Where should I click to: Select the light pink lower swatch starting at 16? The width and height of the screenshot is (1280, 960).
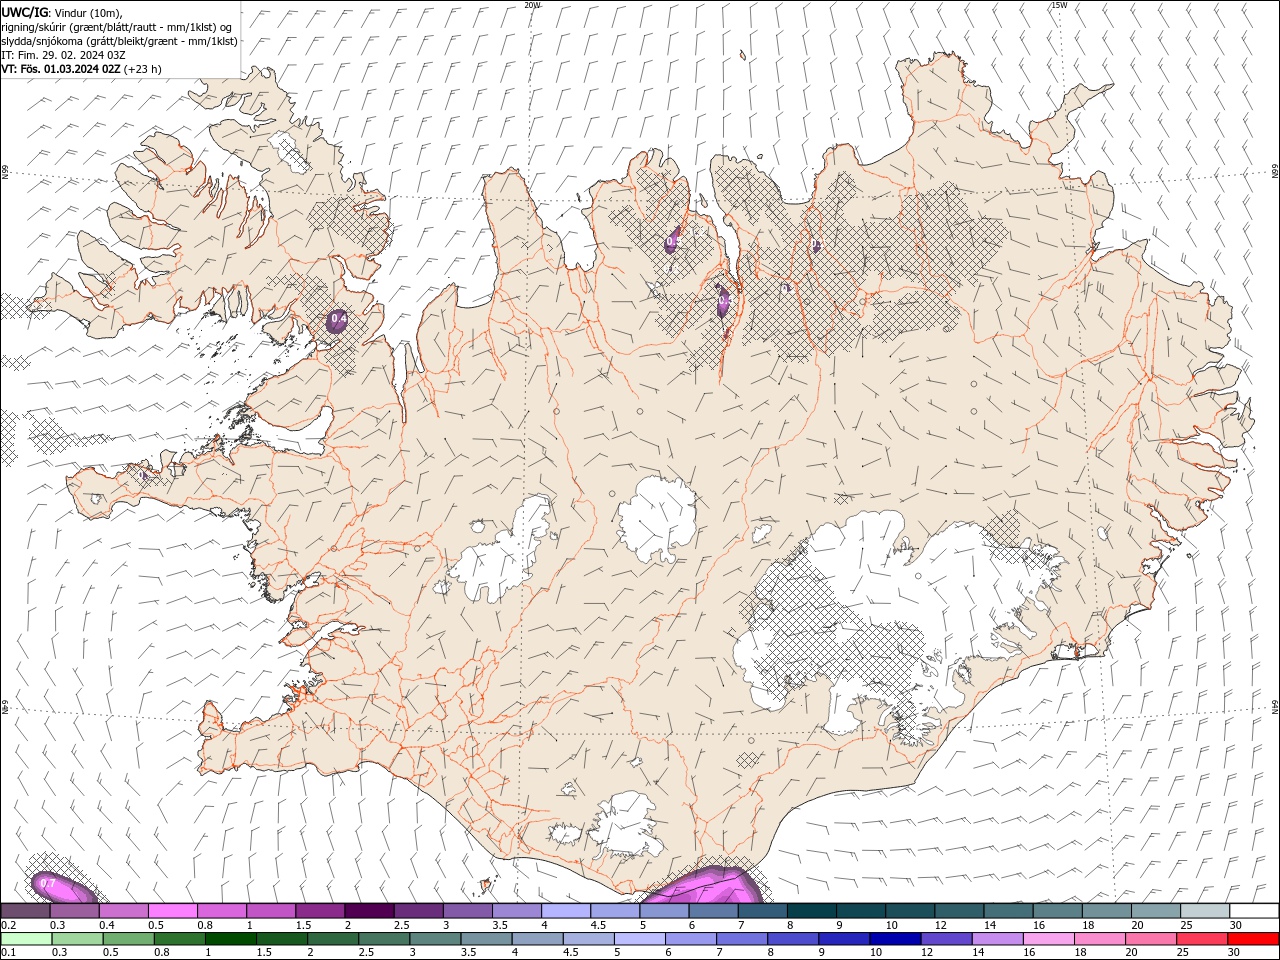click(x=1049, y=939)
